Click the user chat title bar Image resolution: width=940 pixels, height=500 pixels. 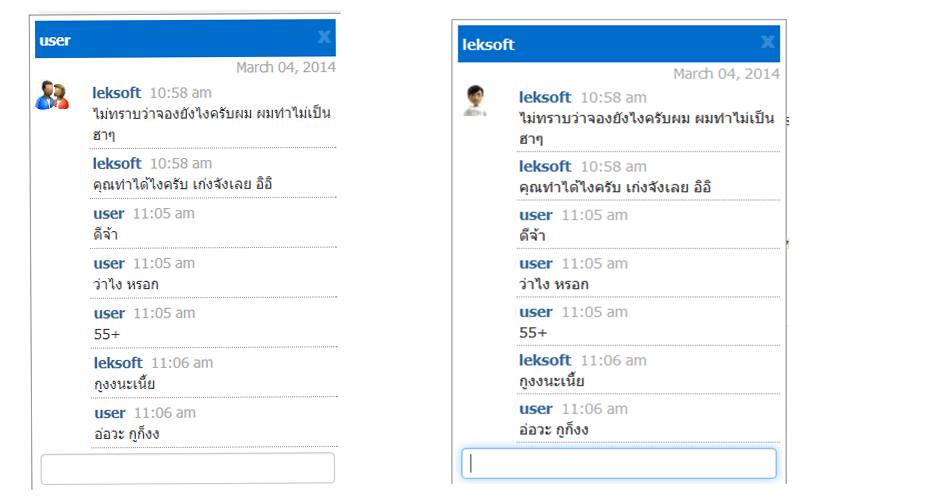(185, 38)
